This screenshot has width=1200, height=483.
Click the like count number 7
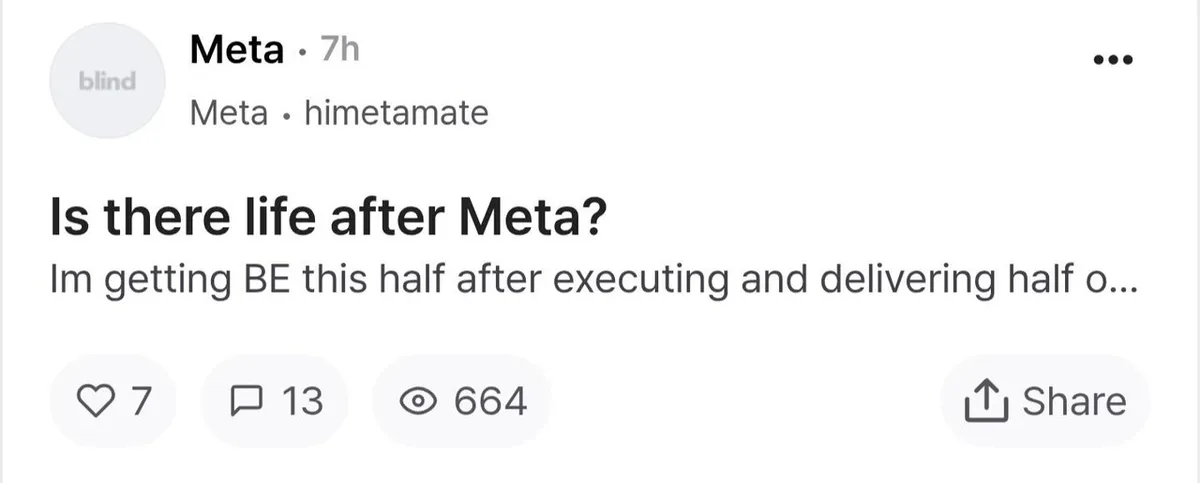(141, 402)
